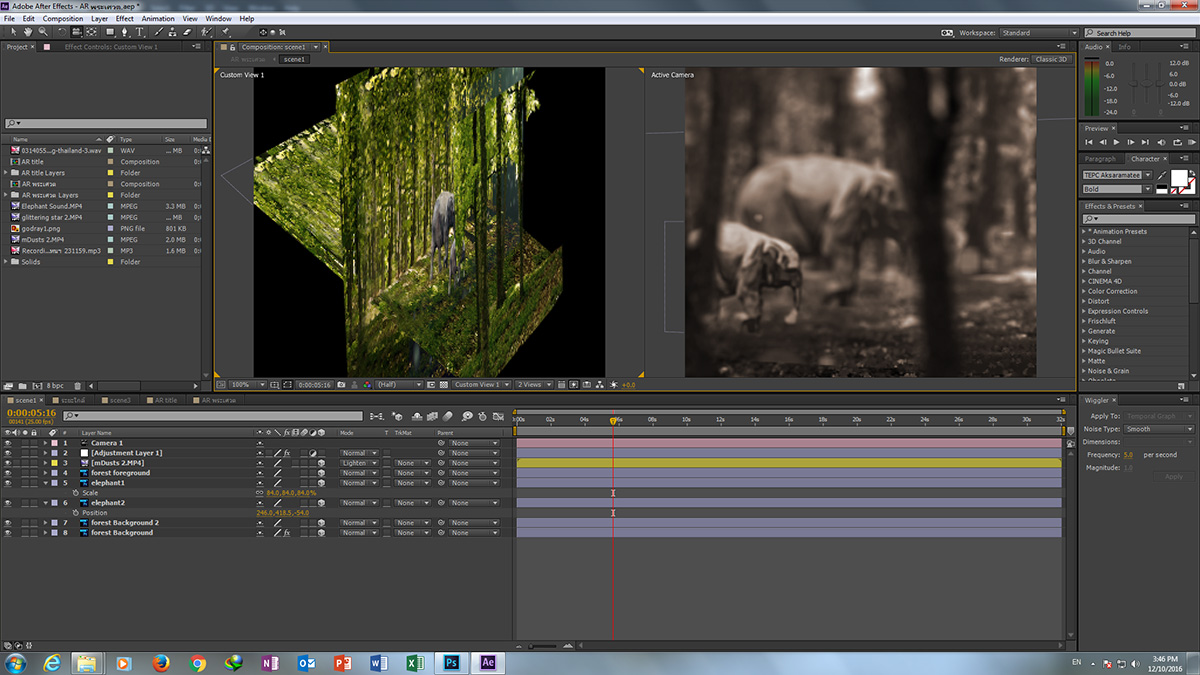Open blending mode dropdown for mDusts 2.MP4
The height and width of the screenshot is (675, 1200).
[359, 463]
